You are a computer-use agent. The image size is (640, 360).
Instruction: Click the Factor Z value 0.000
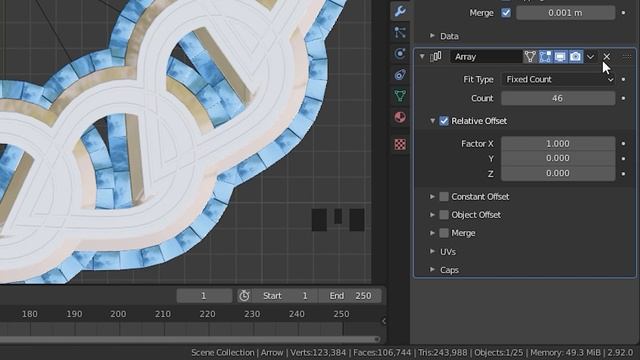pos(558,173)
